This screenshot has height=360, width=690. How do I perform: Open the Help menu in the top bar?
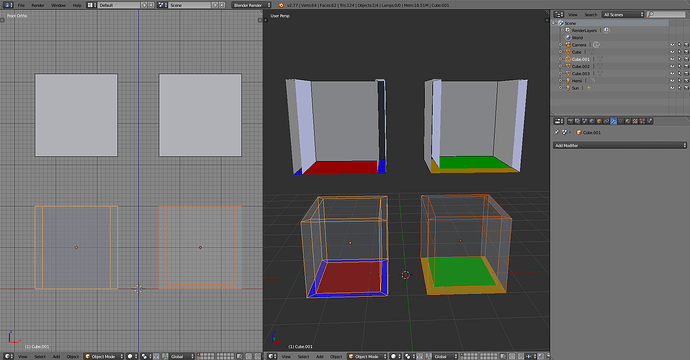coord(77,5)
